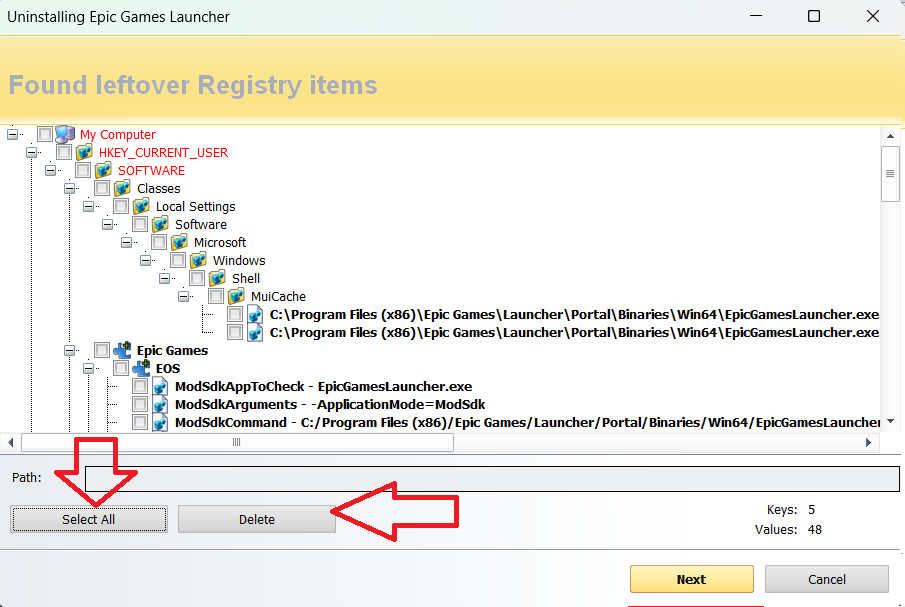Check the ModSdkCommand value checkbox
The image size is (905, 607).
click(140, 422)
